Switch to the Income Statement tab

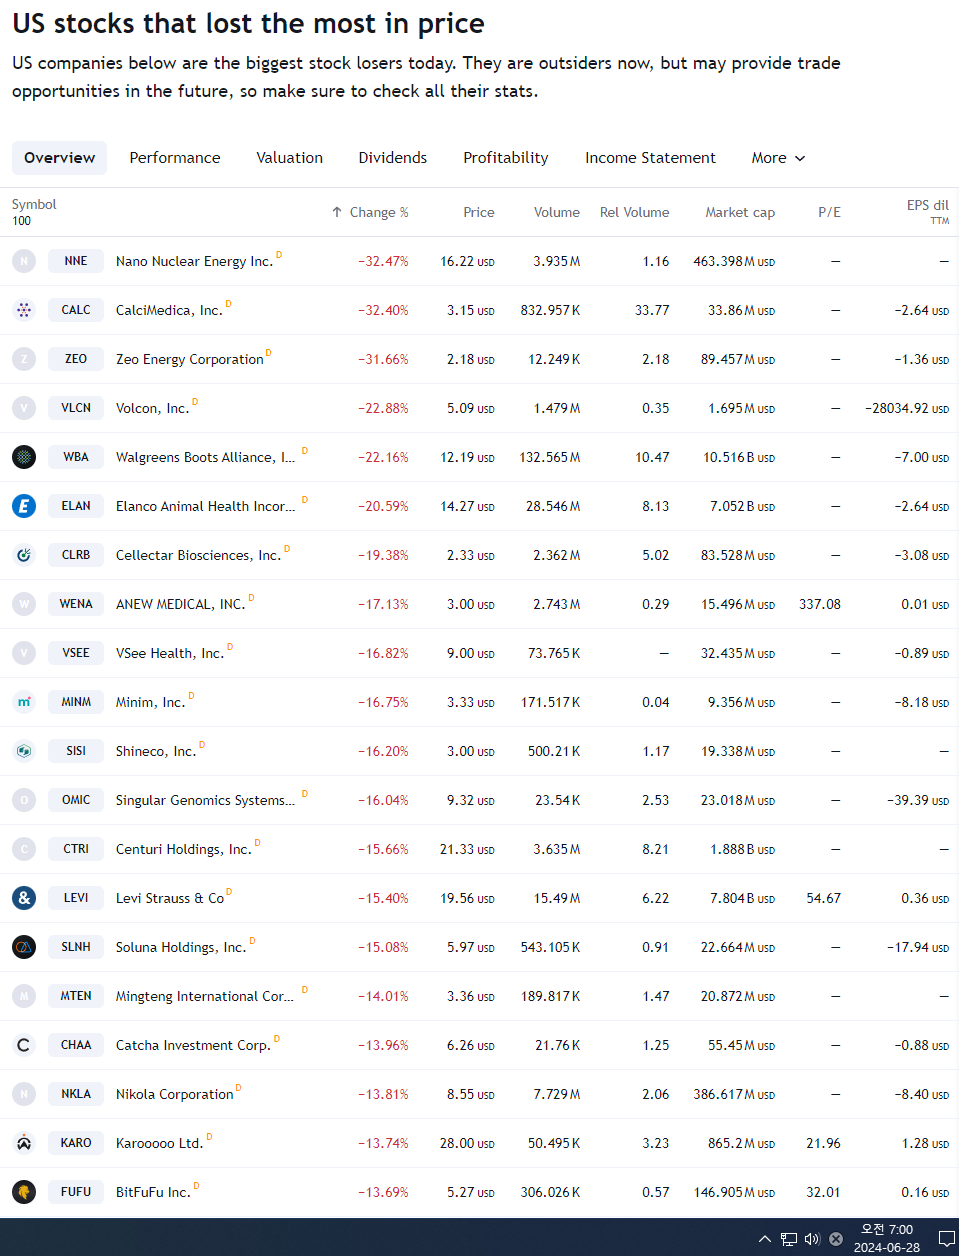coord(651,158)
